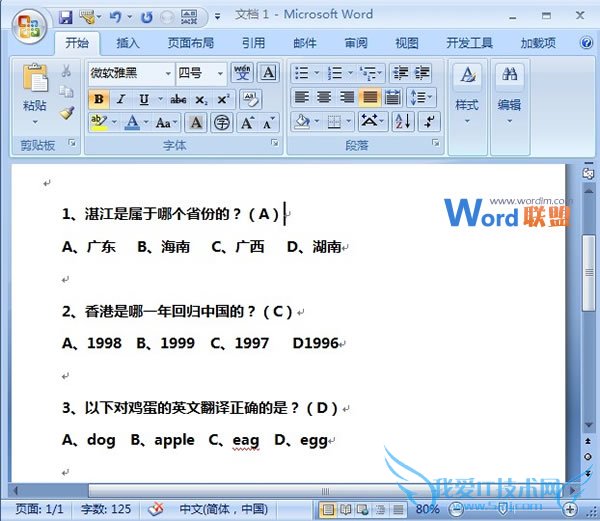Open the 引用 tab
Image resolution: width=600 pixels, height=521 pixels.
coord(253,43)
